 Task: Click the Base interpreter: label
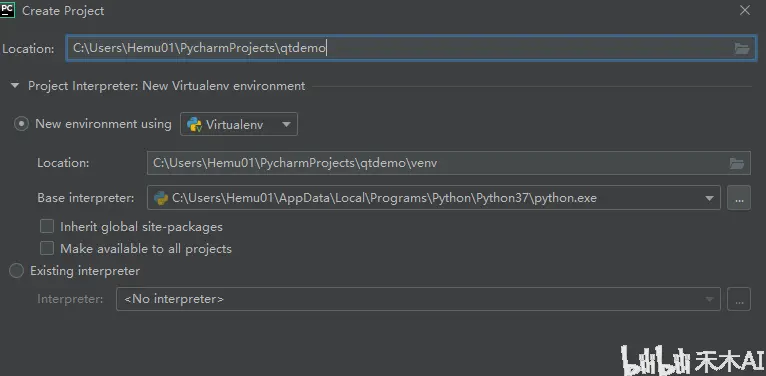pyautogui.click(x=85, y=198)
